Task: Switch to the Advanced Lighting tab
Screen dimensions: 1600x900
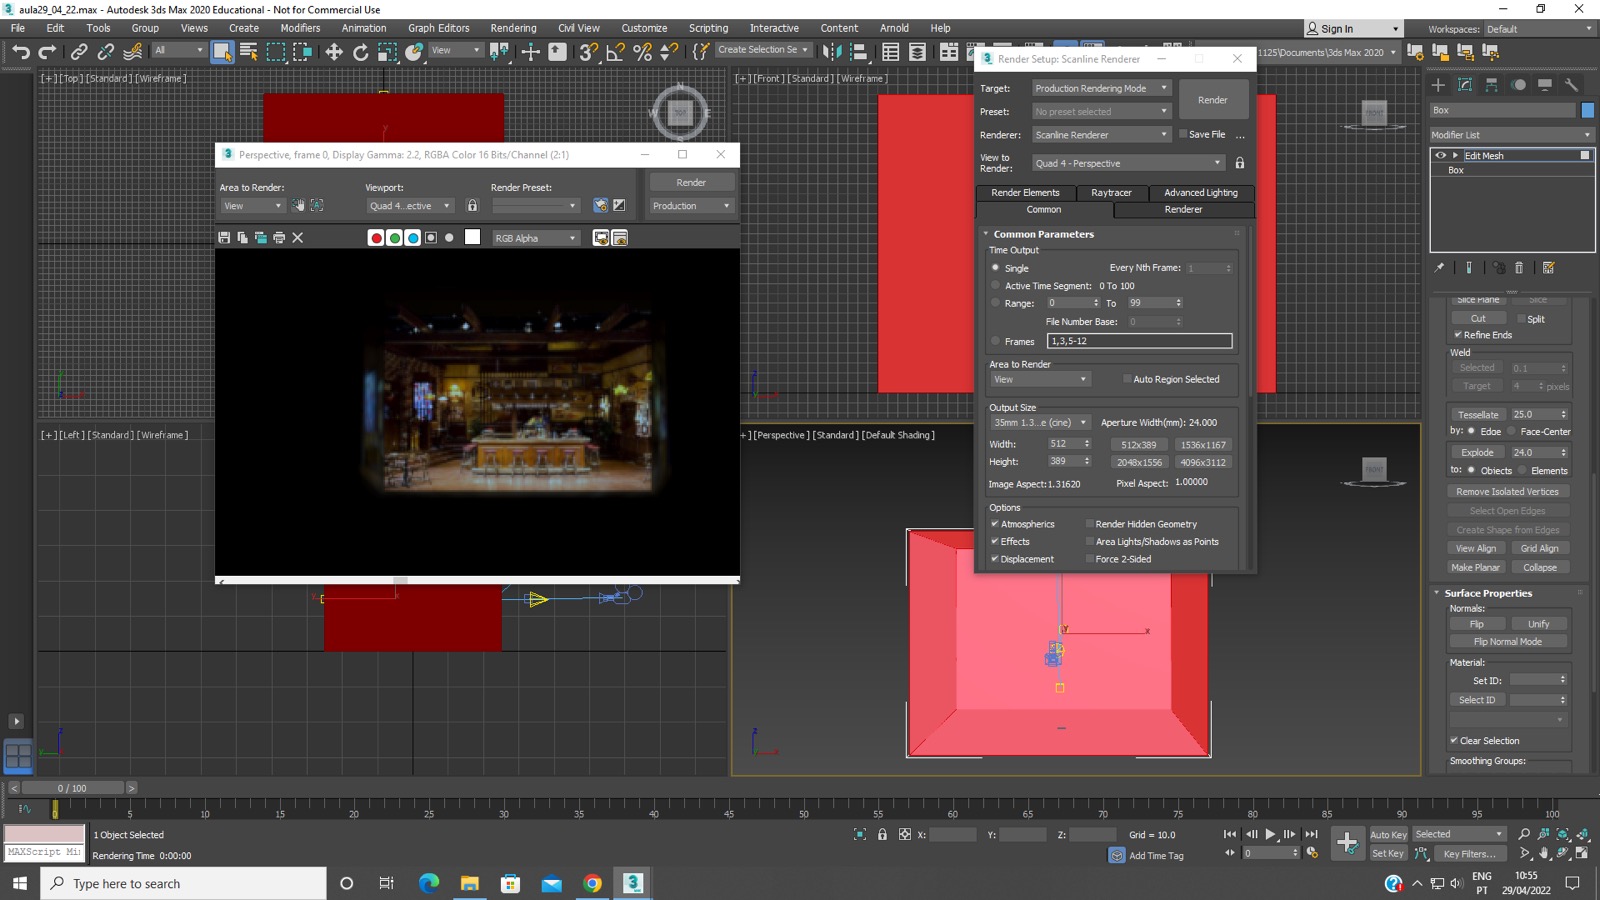Action: pyautogui.click(x=1201, y=193)
